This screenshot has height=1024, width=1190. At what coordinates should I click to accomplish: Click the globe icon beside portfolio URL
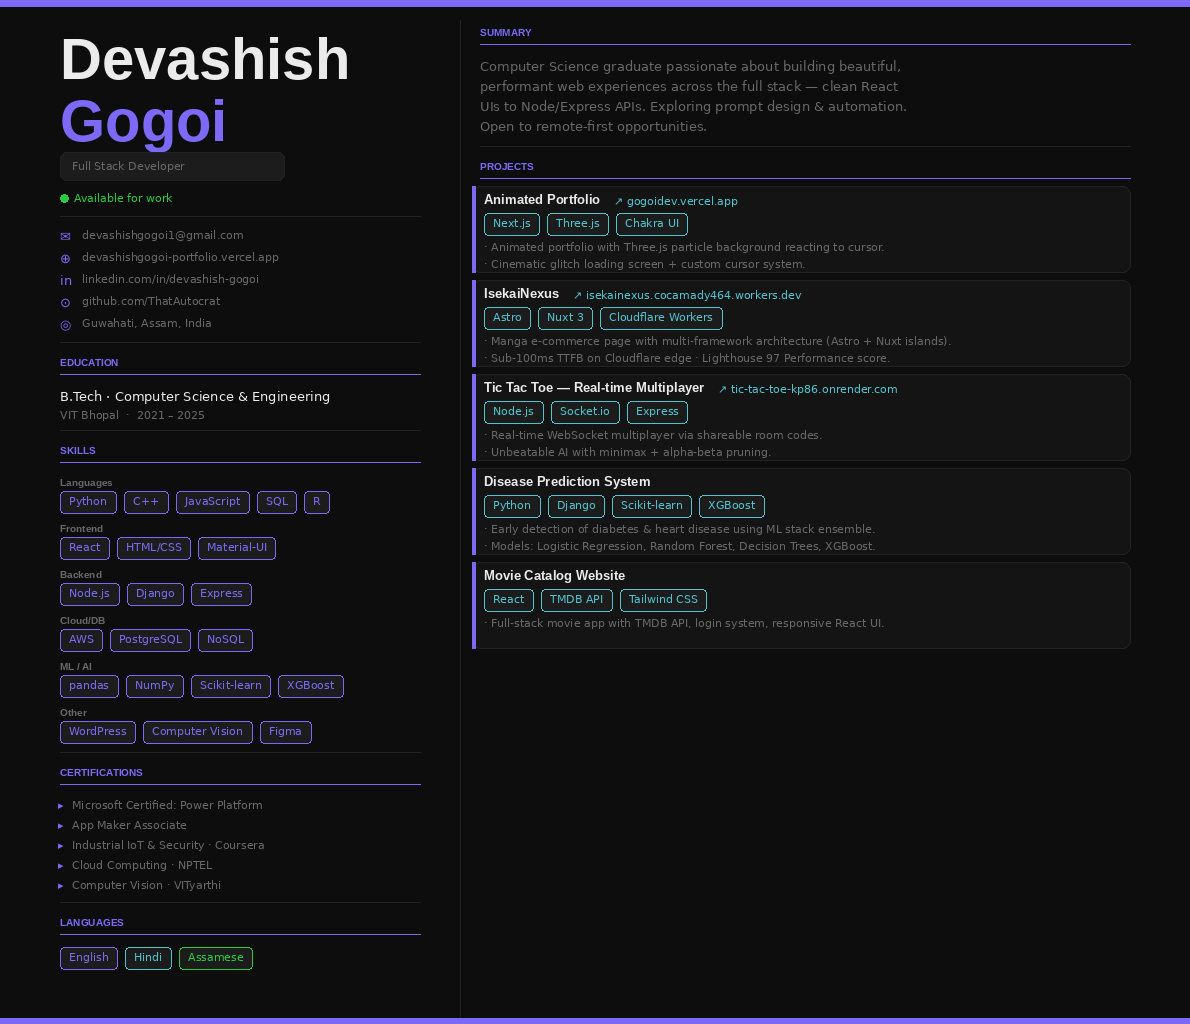65,258
